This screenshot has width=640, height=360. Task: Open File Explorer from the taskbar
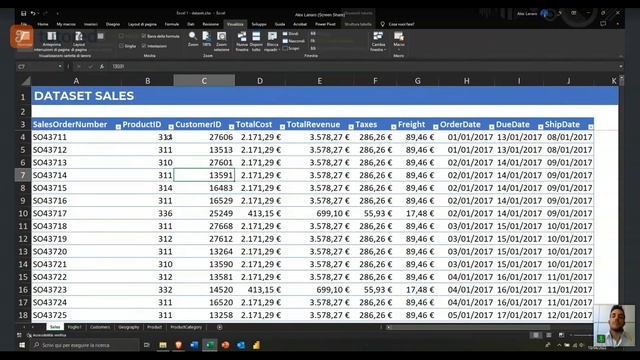[163, 345]
